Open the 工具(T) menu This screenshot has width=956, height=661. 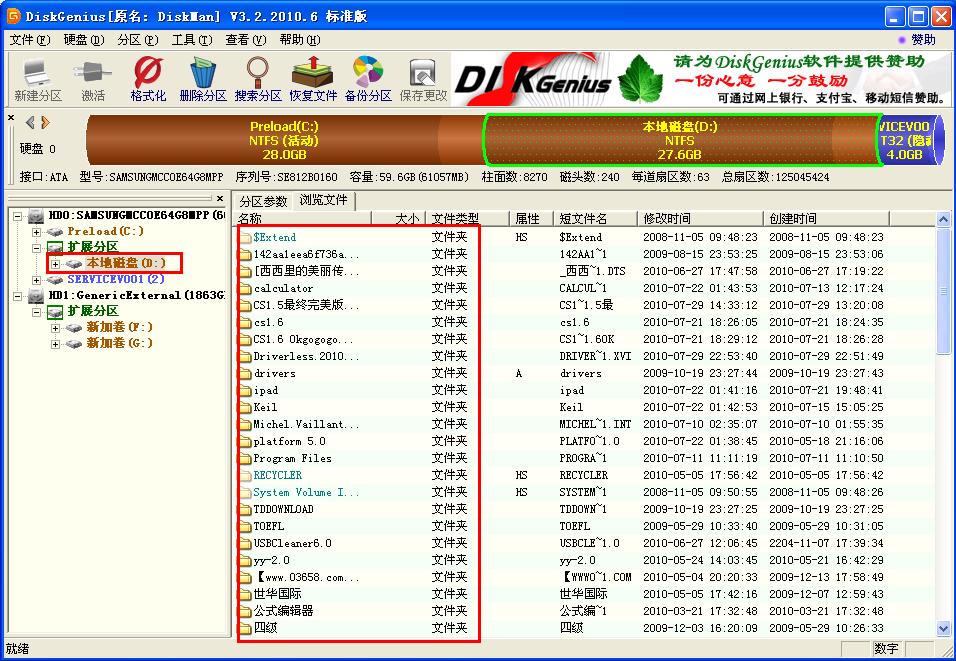pos(191,40)
